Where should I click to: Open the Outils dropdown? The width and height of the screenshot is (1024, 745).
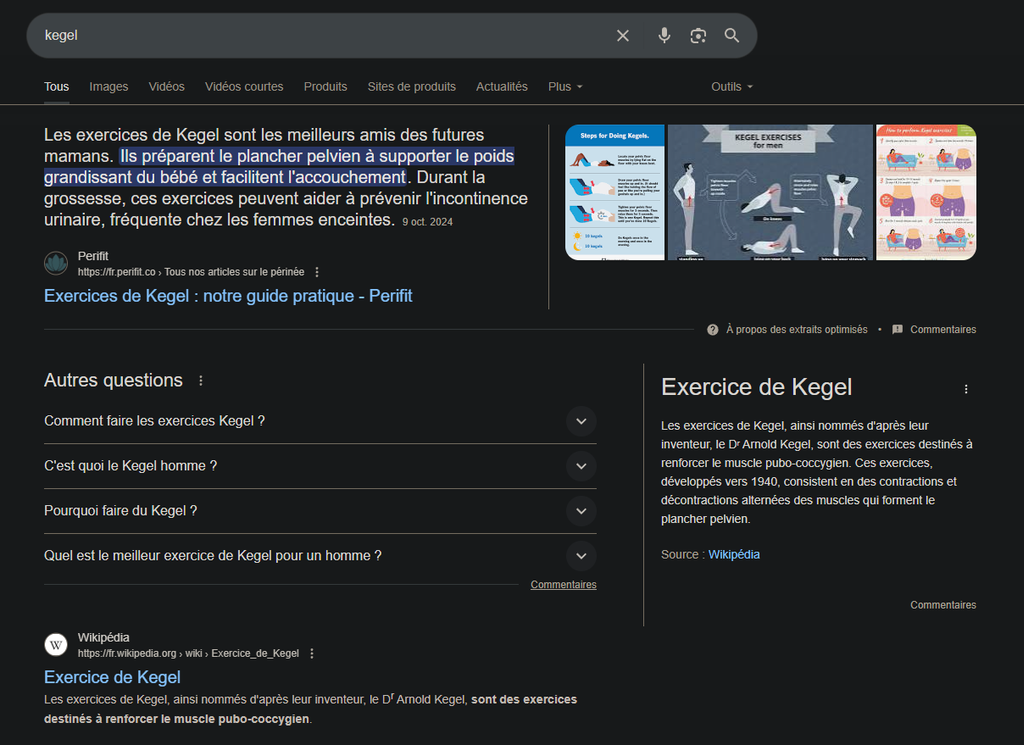point(731,87)
